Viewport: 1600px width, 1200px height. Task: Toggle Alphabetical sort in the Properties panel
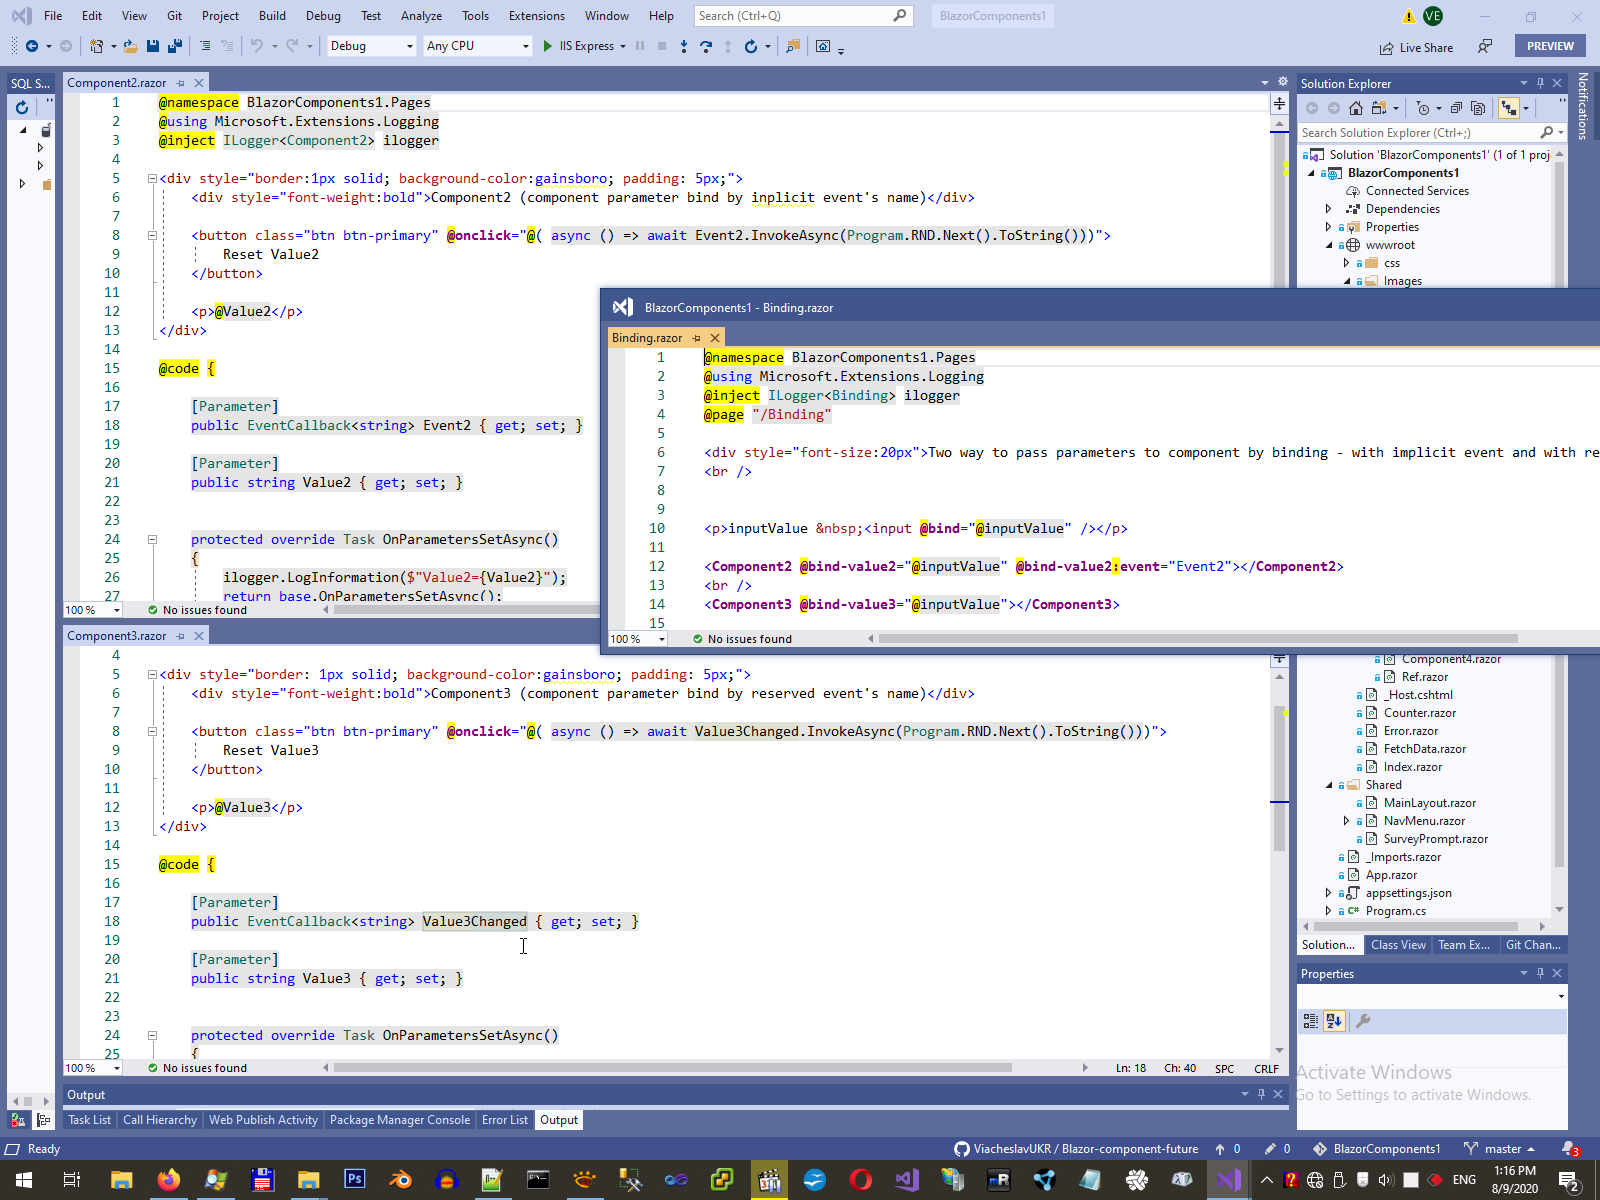(x=1334, y=1021)
